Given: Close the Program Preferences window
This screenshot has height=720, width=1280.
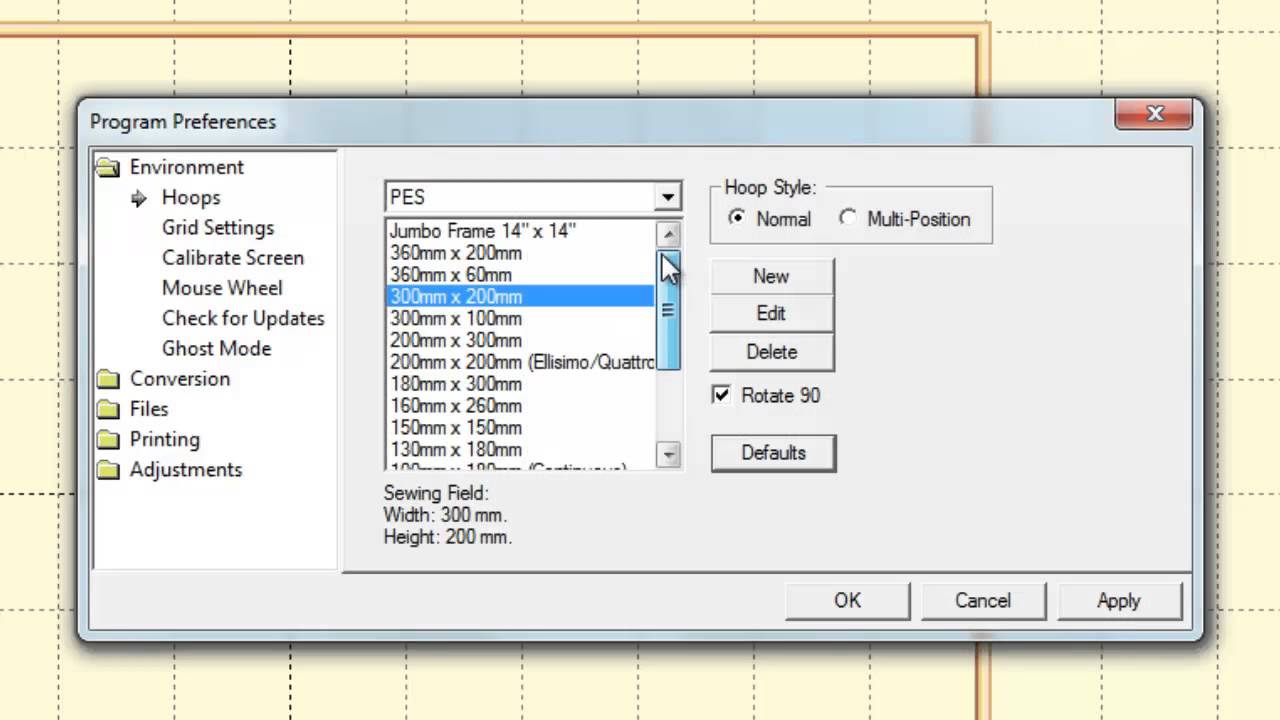Looking at the screenshot, I should (1154, 114).
